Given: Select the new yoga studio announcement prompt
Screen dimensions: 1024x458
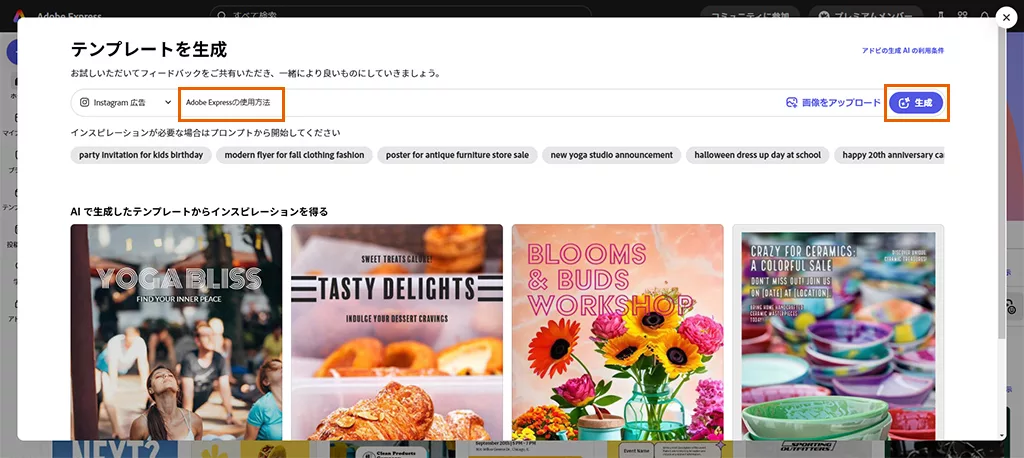Looking at the screenshot, I should click(x=611, y=155).
